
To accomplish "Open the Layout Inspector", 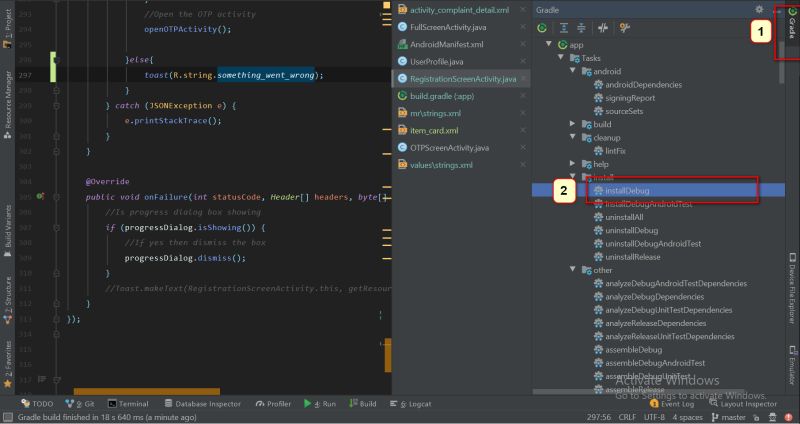I will pyautogui.click(x=743, y=404).
